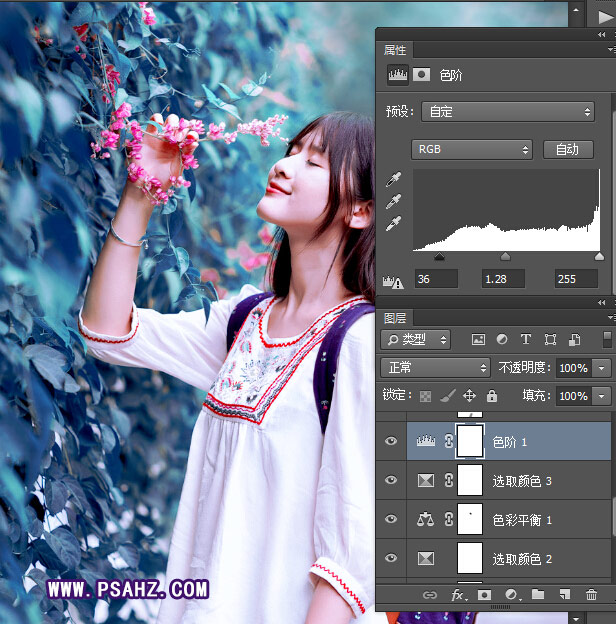
Task: Click the 自动 auto button
Action: click(567, 149)
